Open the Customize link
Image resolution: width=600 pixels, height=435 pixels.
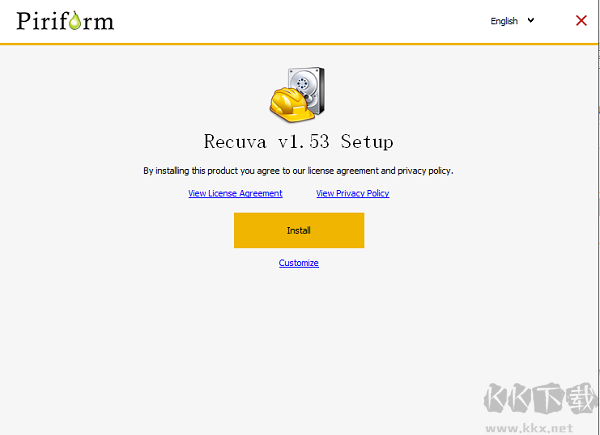click(x=298, y=263)
